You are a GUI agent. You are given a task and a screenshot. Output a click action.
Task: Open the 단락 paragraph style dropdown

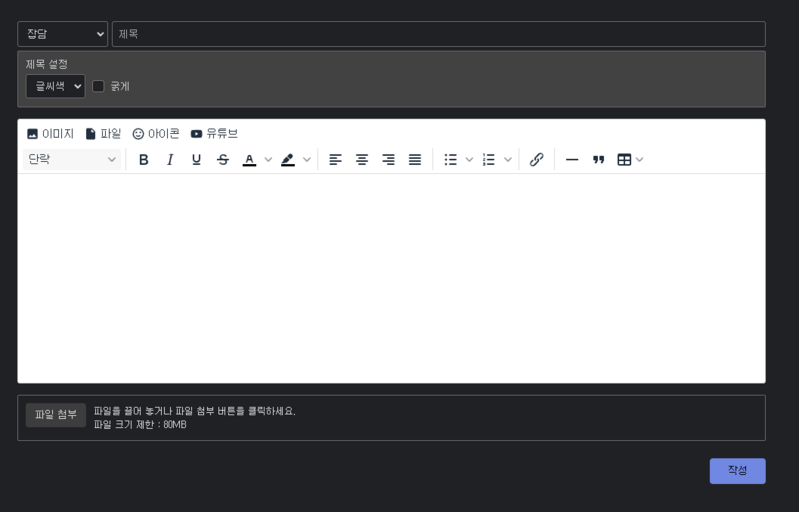(x=72, y=160)
